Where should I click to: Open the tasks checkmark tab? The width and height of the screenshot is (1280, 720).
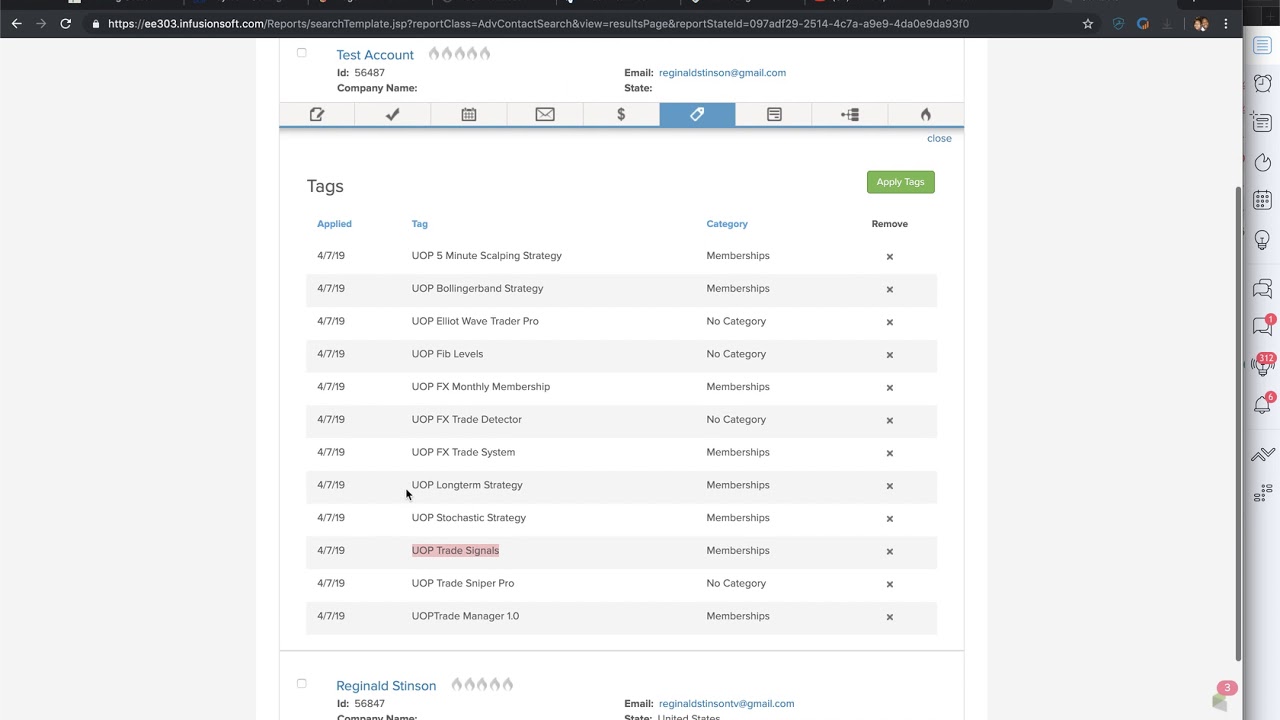[393, 115]
